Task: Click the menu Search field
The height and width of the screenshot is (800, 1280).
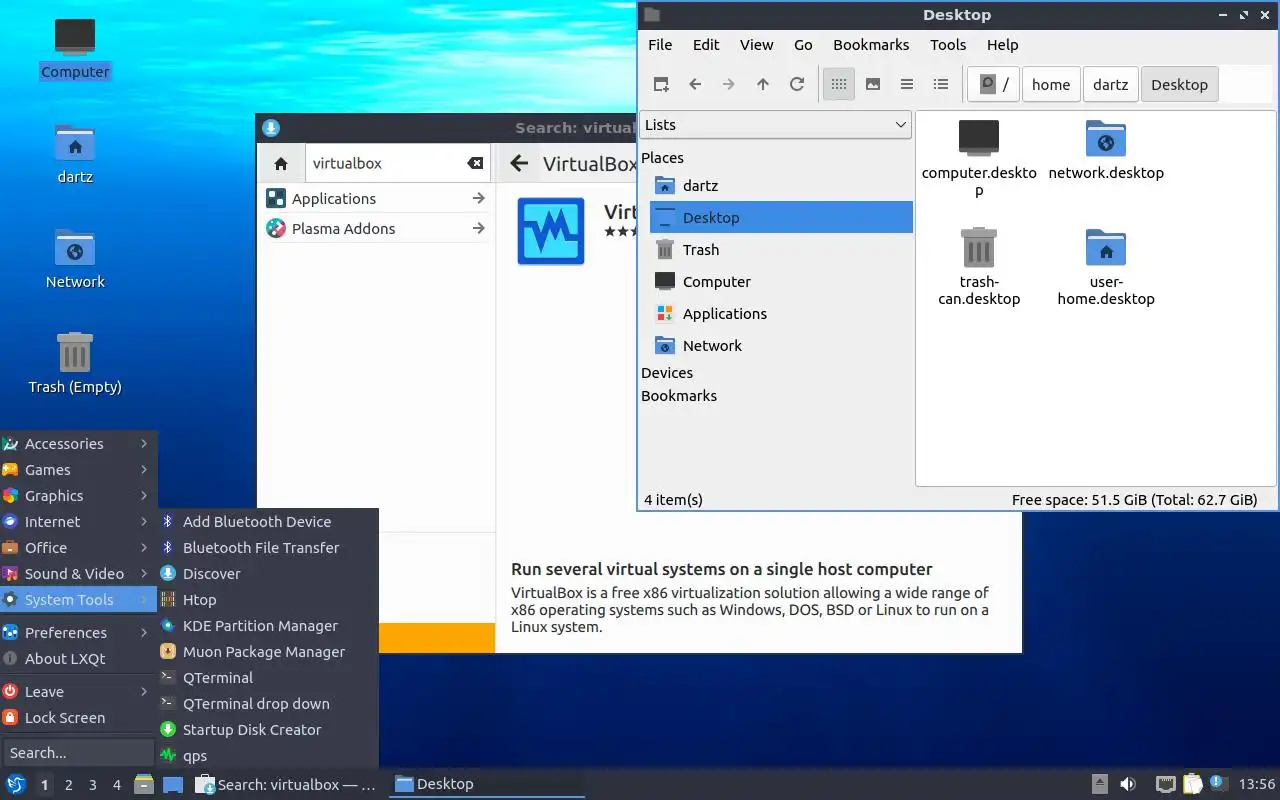Action: click(x=78, y=753)
